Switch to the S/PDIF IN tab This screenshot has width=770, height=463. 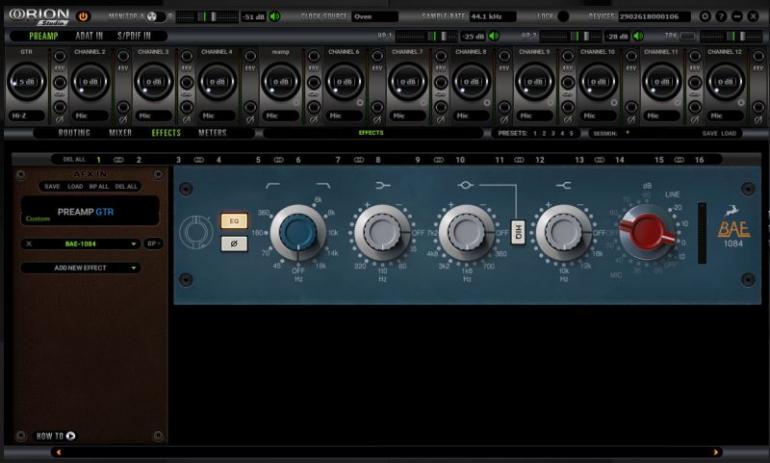134,36
